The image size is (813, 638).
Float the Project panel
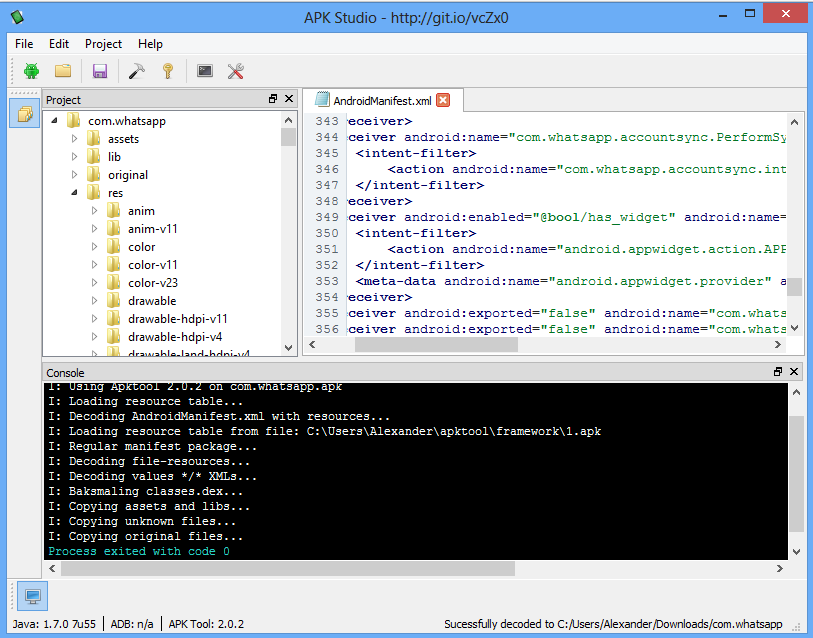click(x=273, y=99)
